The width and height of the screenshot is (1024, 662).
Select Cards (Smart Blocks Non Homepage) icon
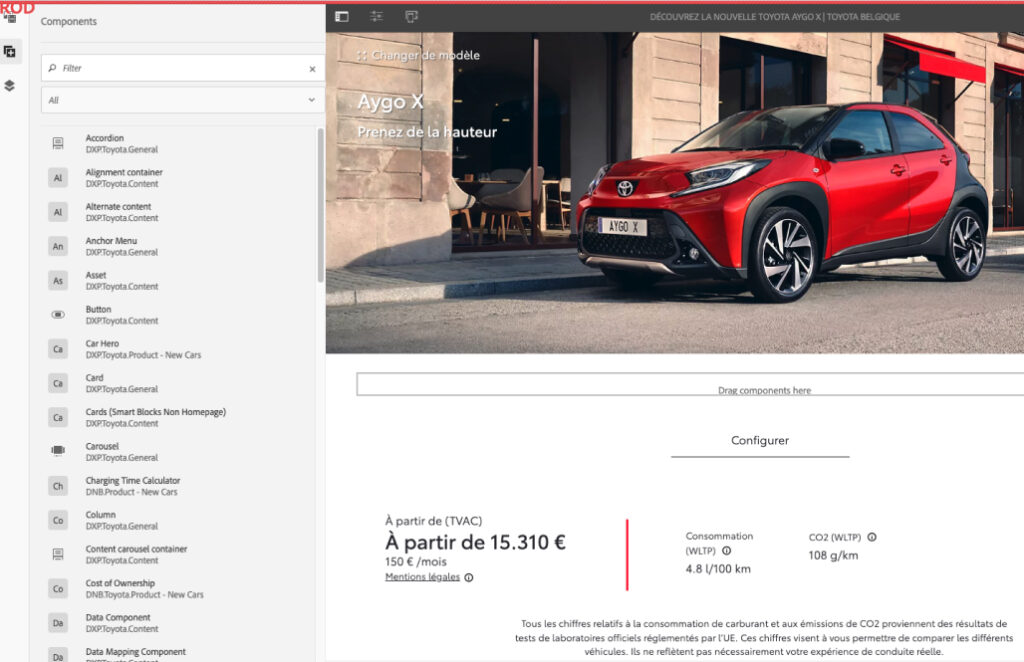pyautogui.click(x=58, y=418)
